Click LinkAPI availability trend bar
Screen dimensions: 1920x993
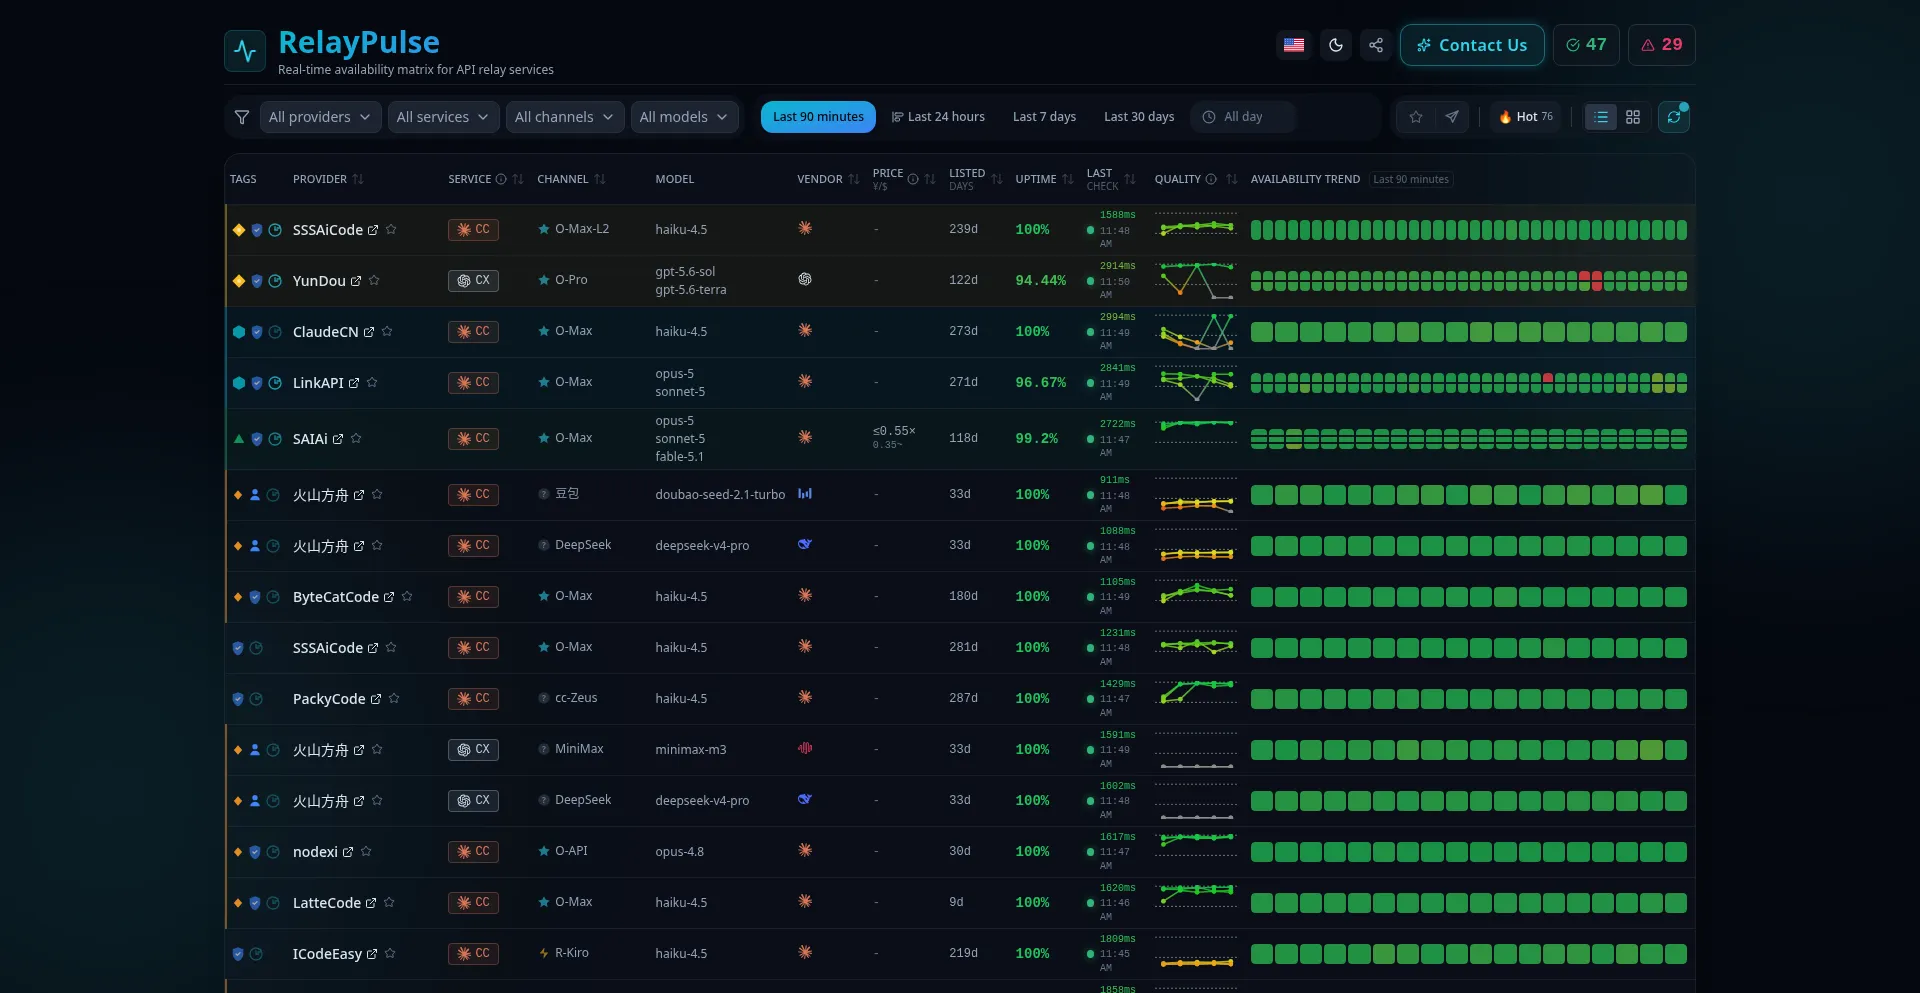click(1468, 383)
